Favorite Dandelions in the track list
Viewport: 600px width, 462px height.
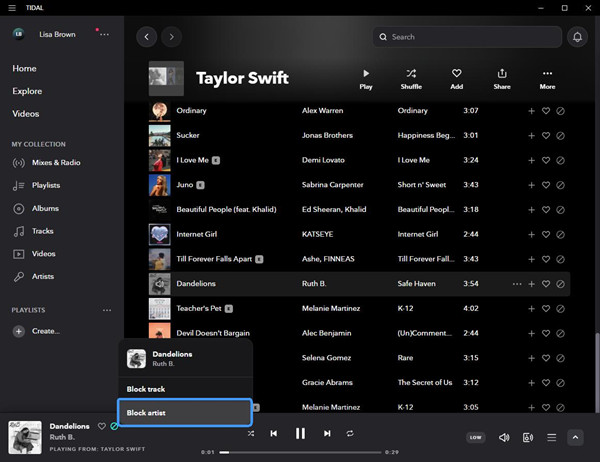[546, 284]
